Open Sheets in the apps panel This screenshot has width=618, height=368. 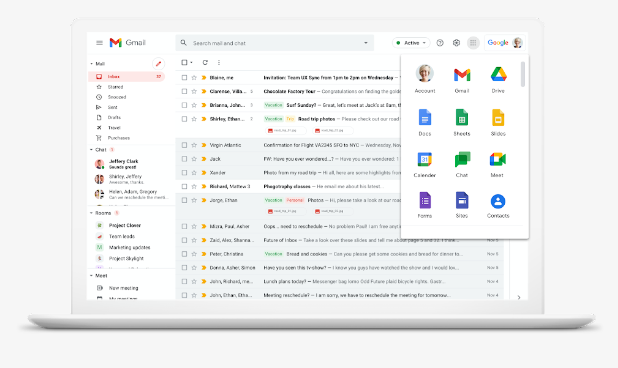click(462, 122)
